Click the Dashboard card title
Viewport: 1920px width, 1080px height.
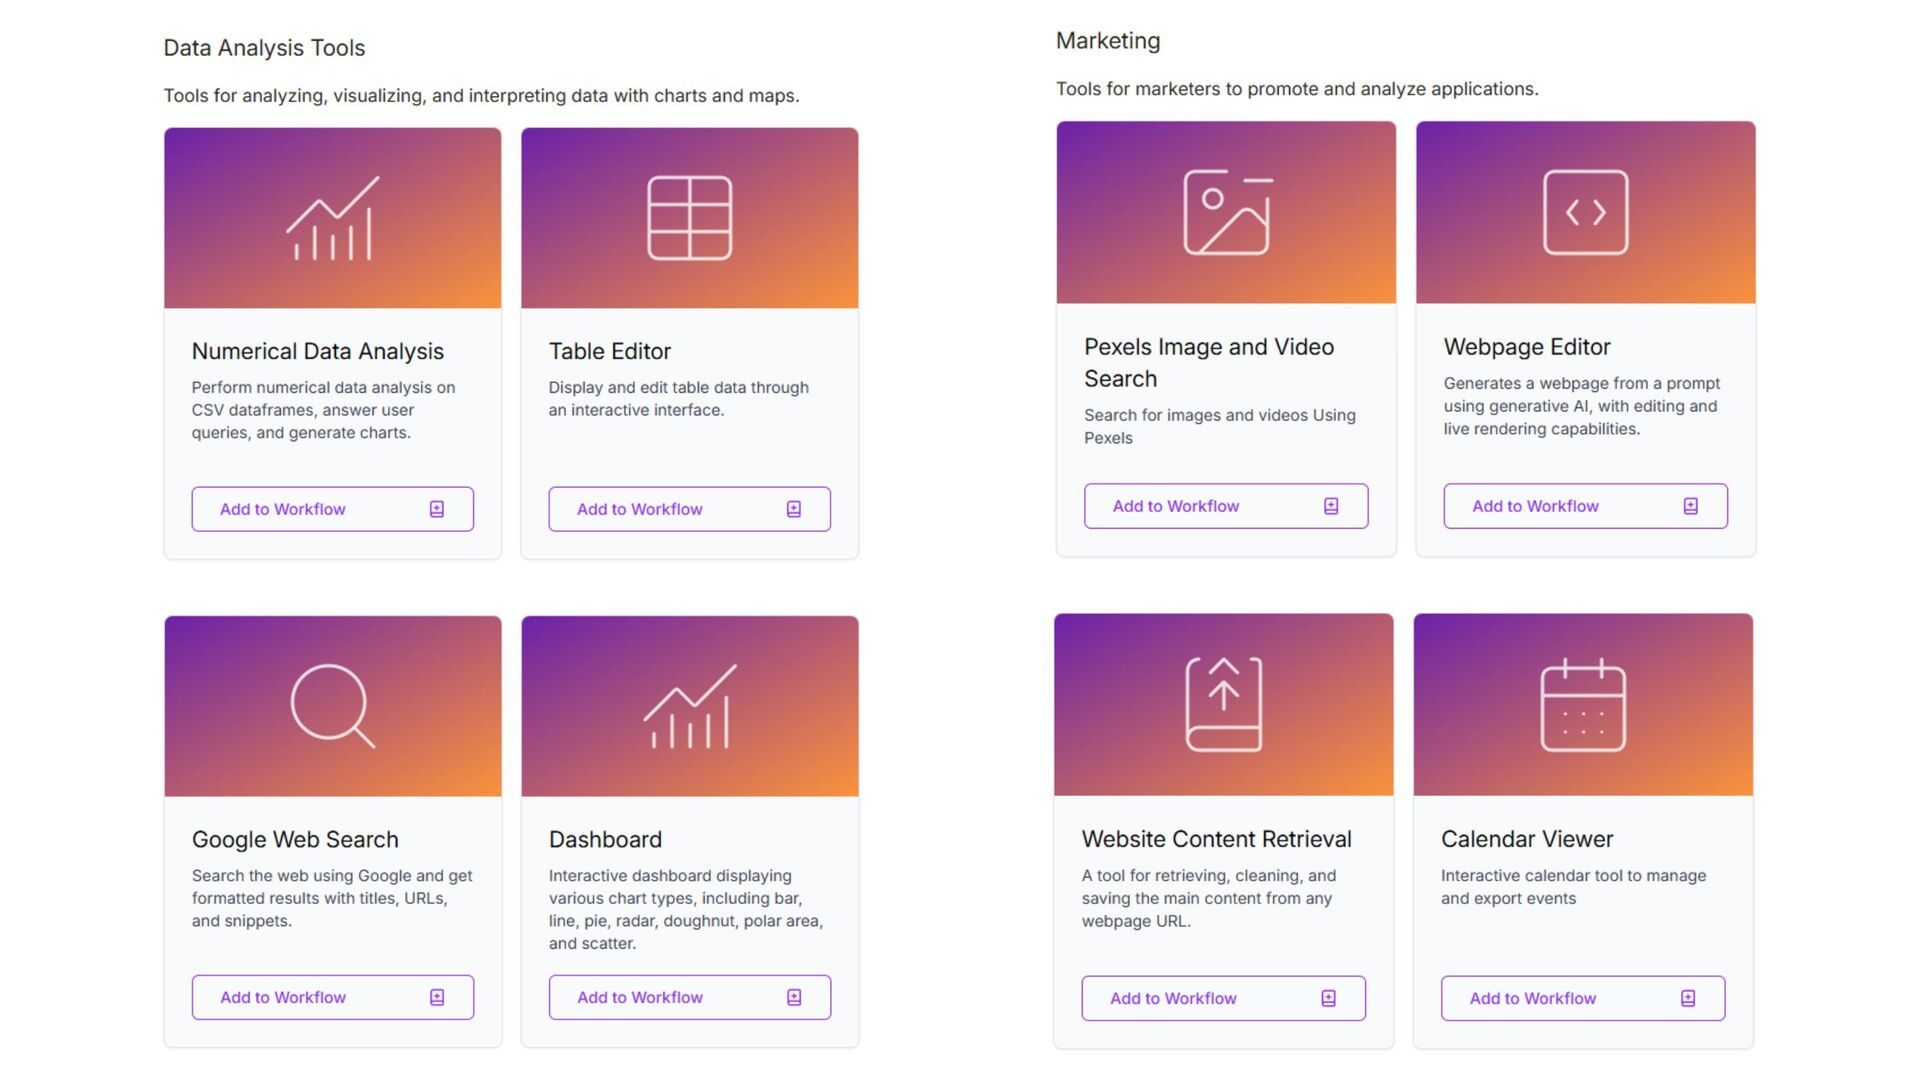605,839
